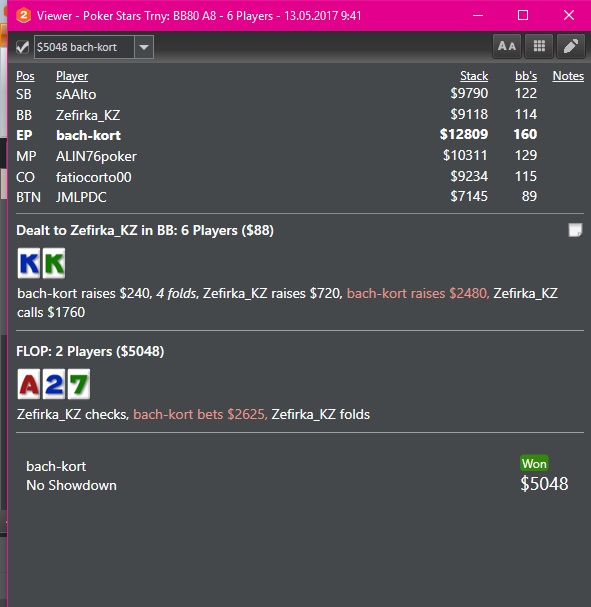Sort by the bb's column header
This screenshot has width=591, height=607.
(x=526, y=76)
